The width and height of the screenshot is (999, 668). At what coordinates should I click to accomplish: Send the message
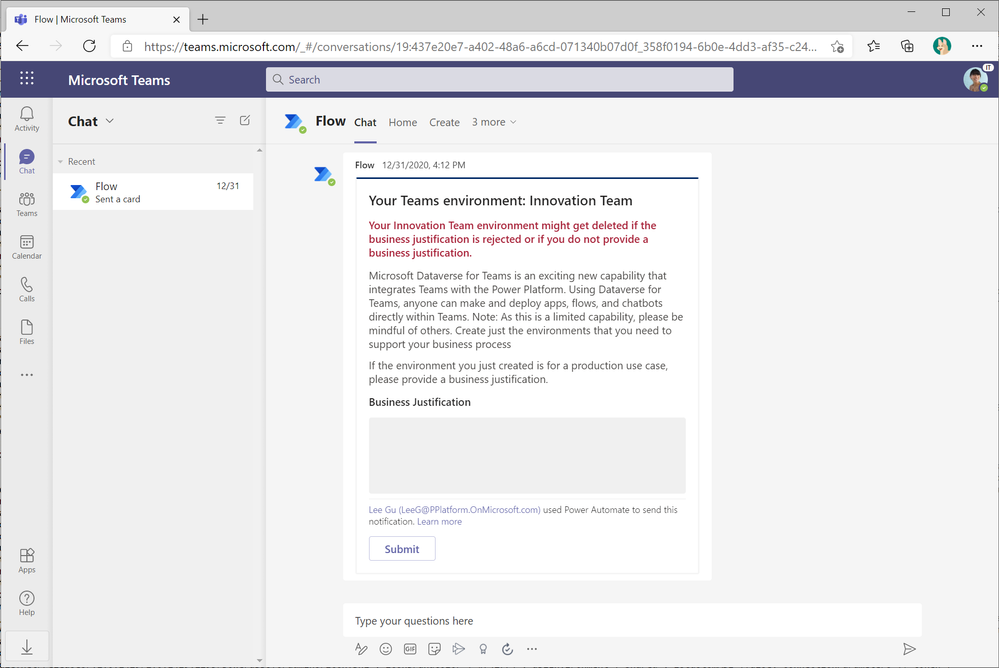(909, 649)
